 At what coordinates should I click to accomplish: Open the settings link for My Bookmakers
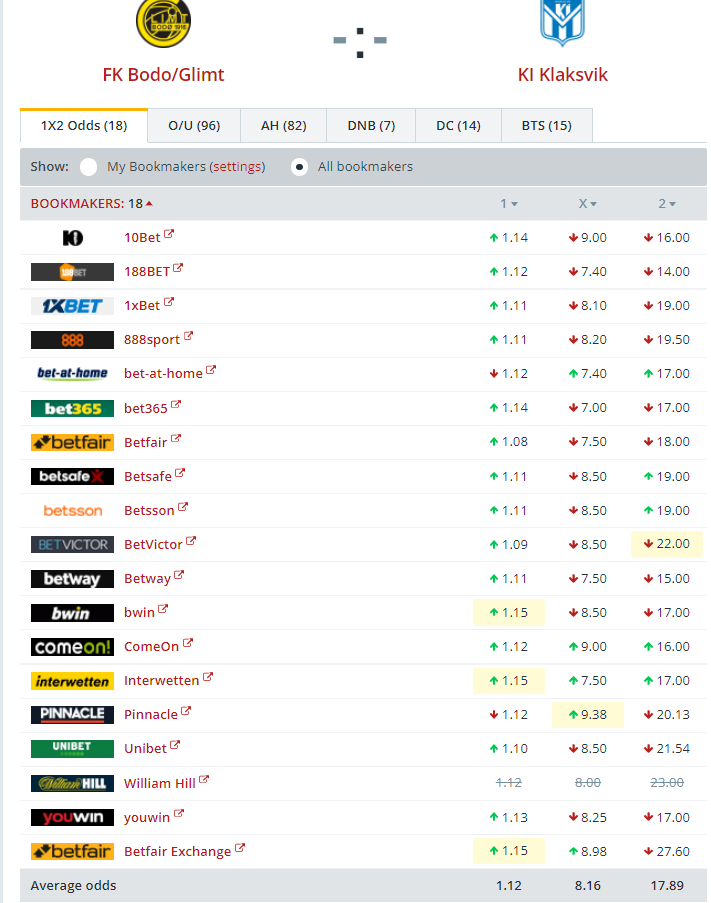(238, 167)
